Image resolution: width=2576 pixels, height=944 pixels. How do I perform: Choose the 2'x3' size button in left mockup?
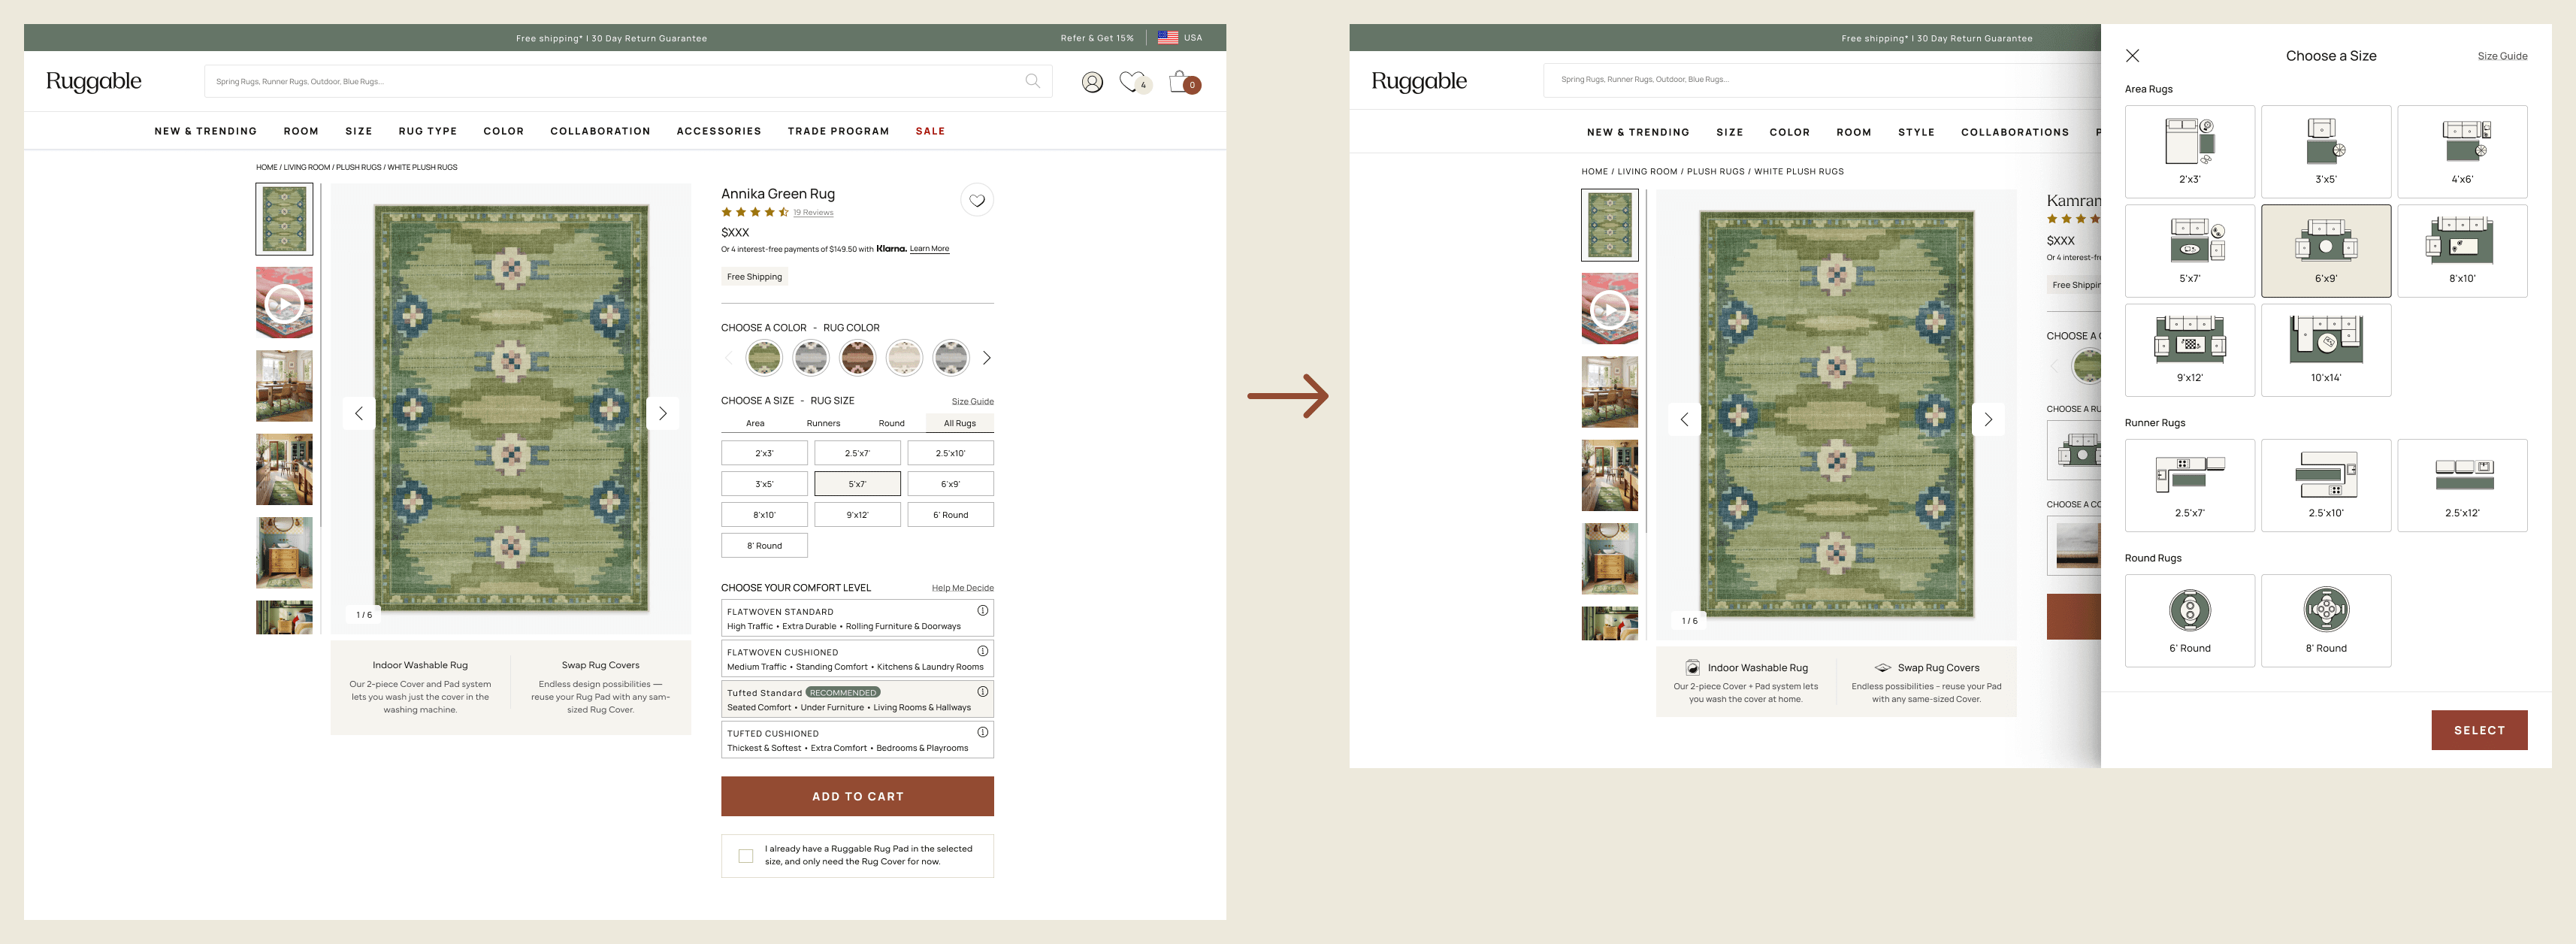764,453
